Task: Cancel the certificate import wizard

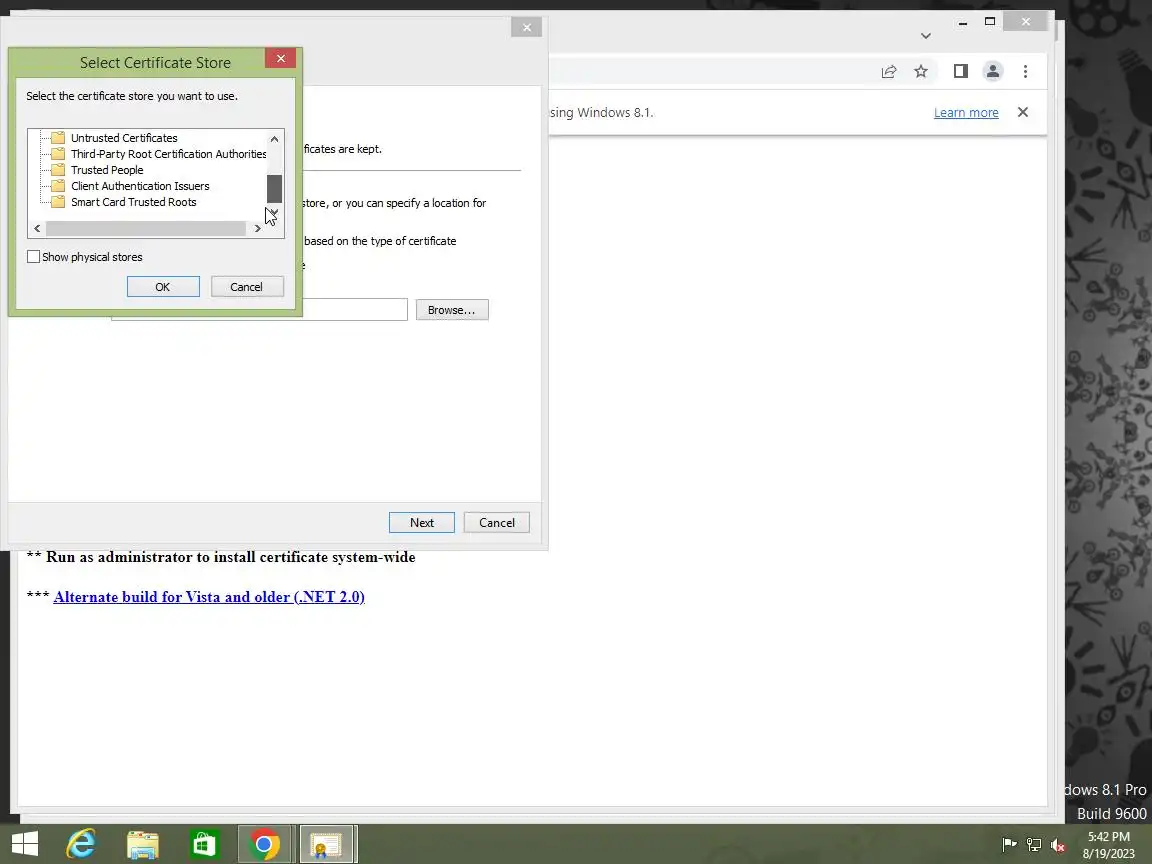Action: (x=497, y=522)
